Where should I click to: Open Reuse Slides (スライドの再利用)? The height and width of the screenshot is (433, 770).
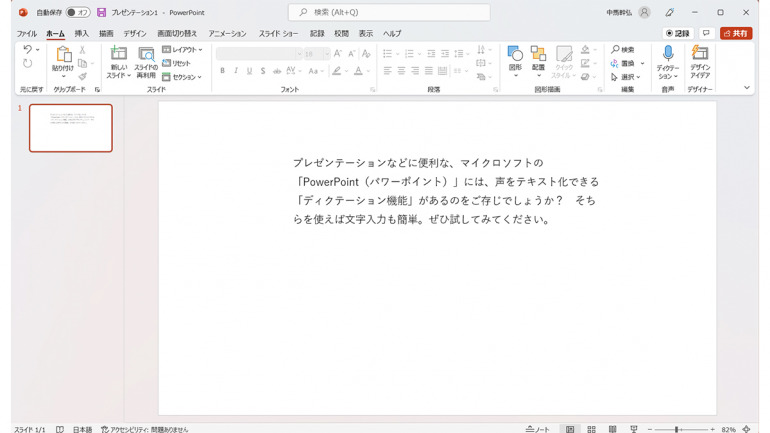(x=146, y=62)
